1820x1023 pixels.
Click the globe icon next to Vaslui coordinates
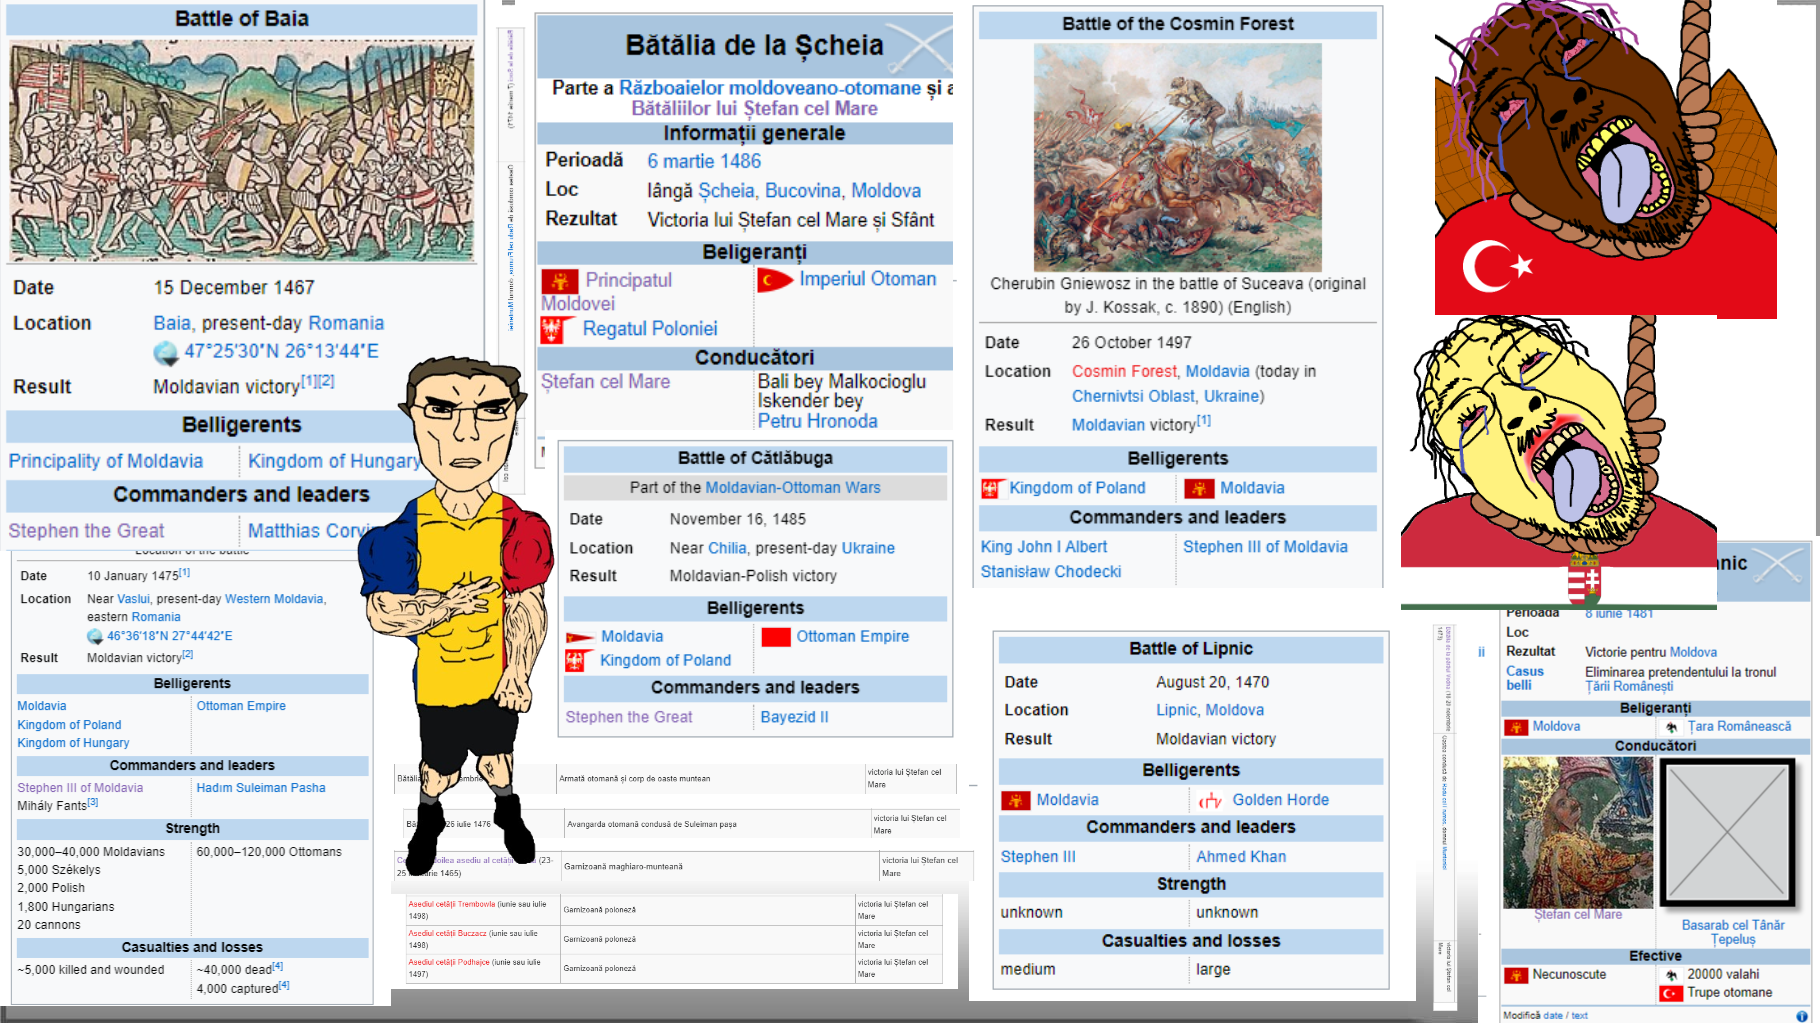click(x=95, y=636)
